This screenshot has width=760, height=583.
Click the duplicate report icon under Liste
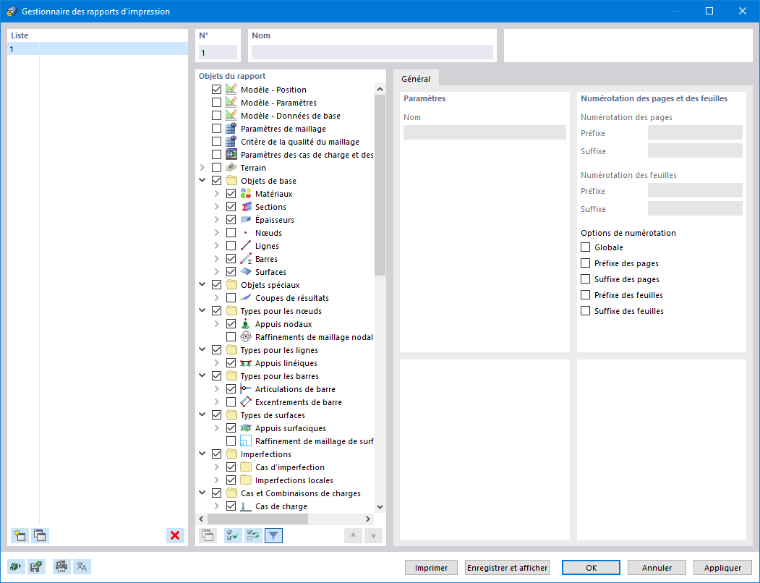point(40,535)
